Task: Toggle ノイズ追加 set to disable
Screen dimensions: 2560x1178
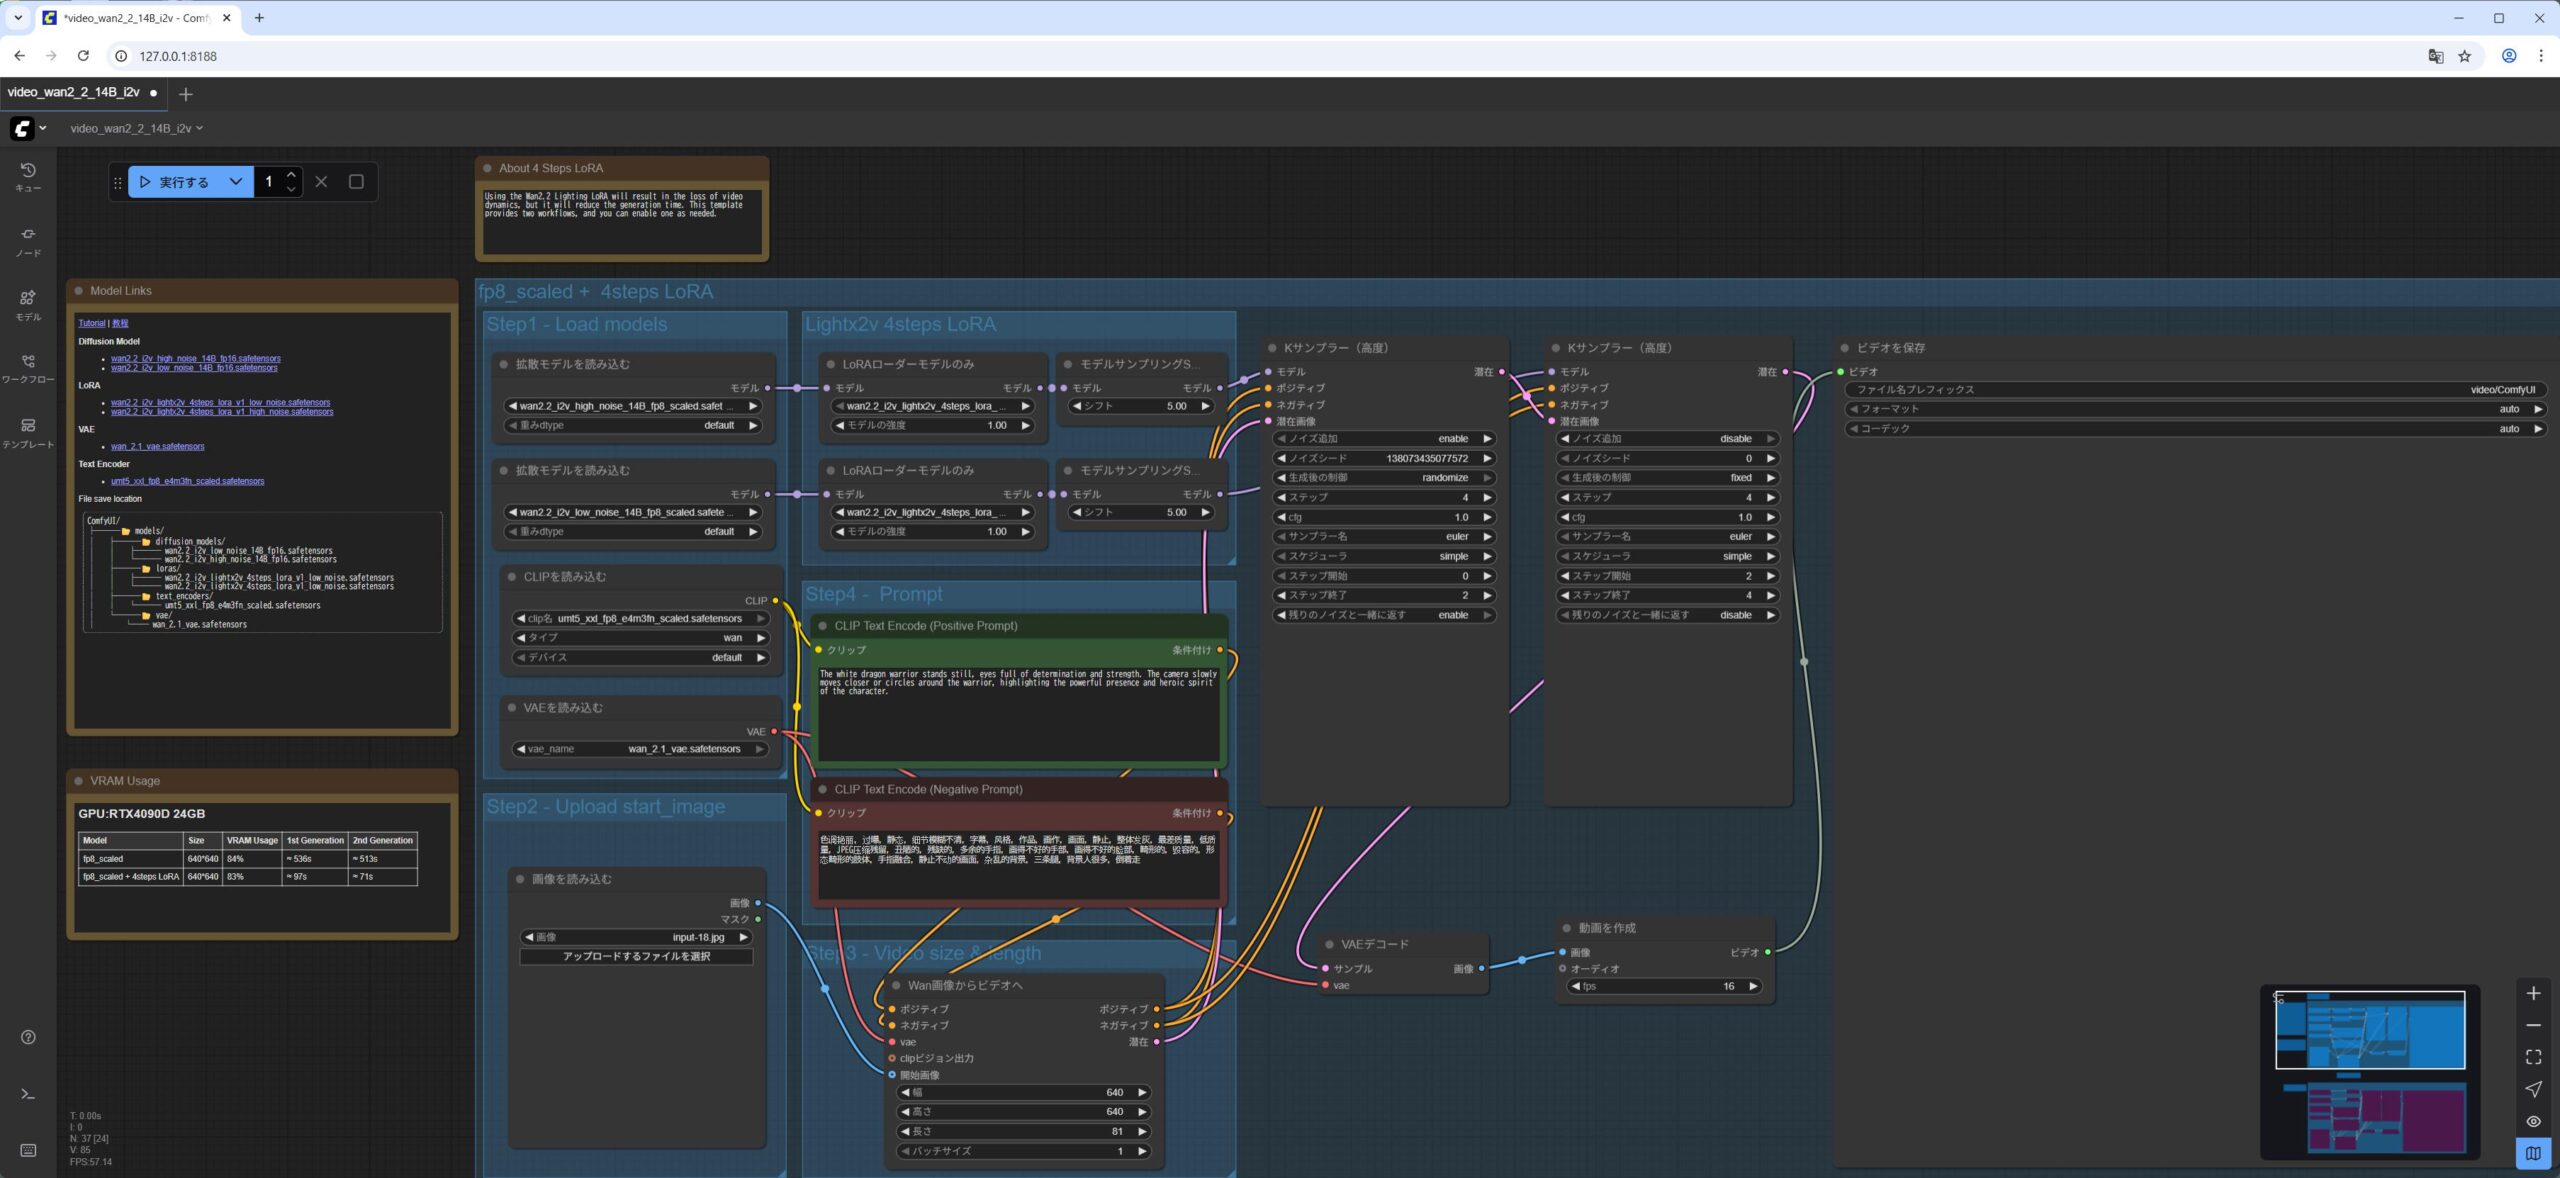Action: pos(1668,439)
